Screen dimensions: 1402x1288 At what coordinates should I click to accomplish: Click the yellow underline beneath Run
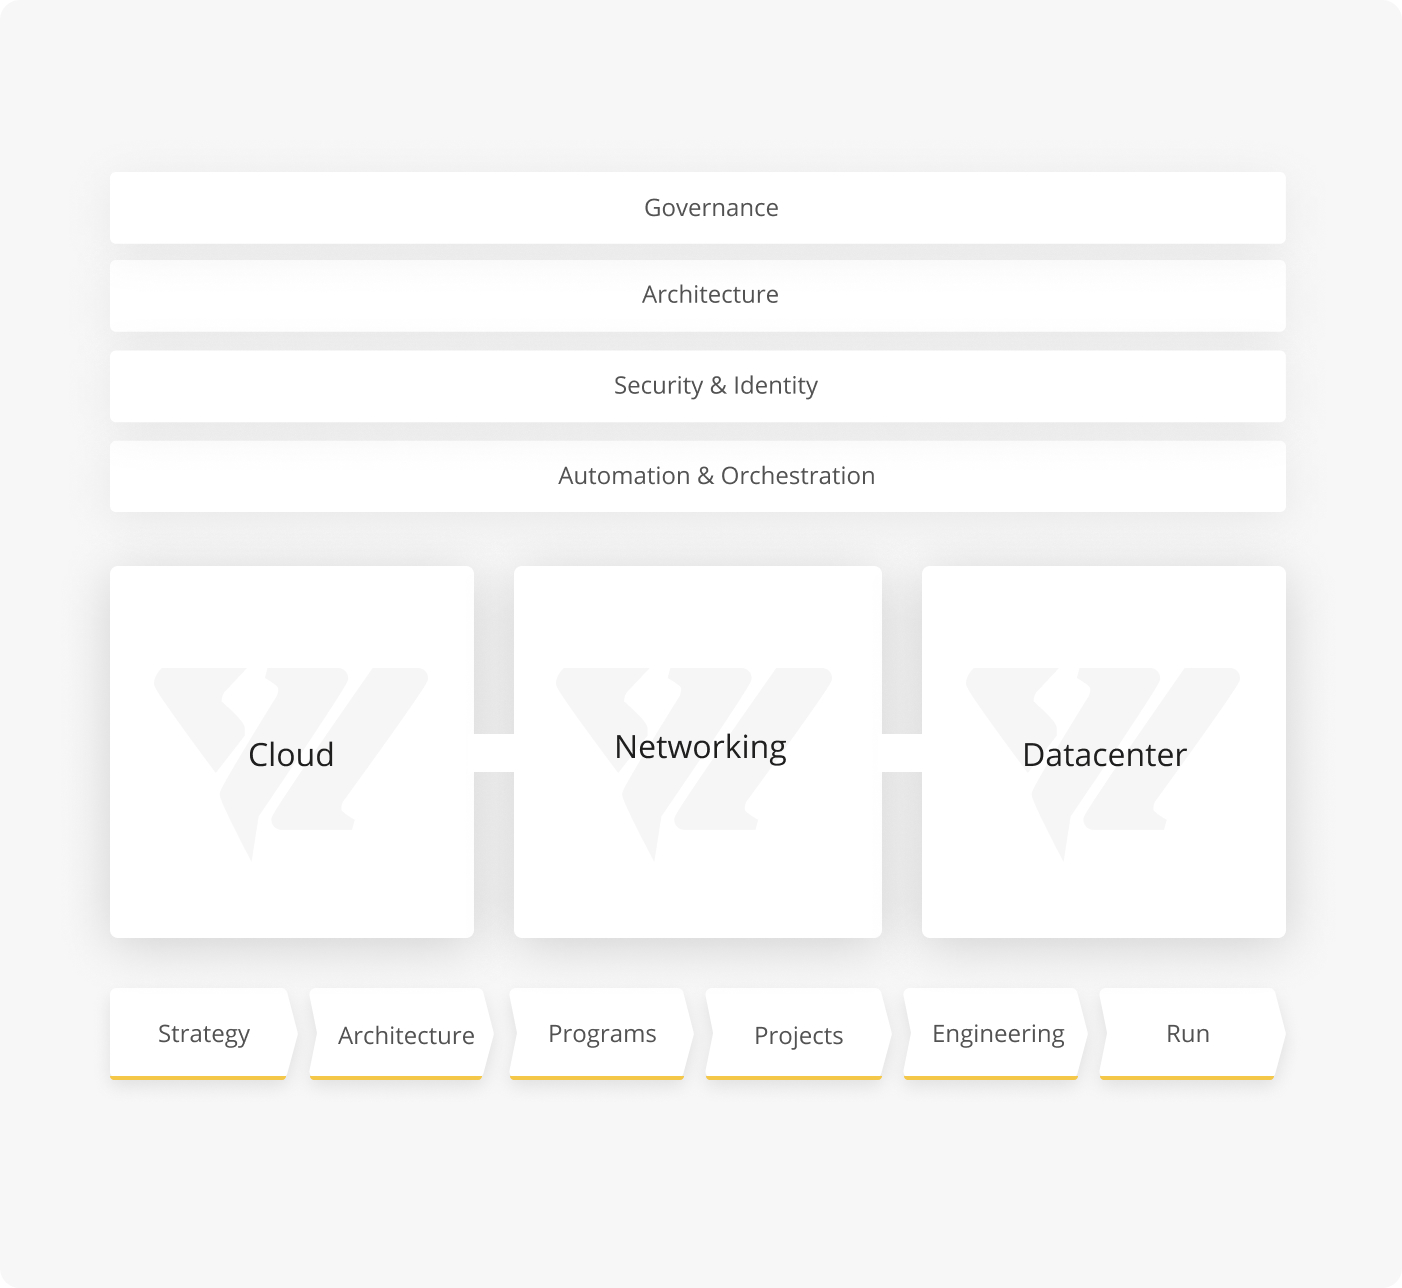[x=1187, y=1078]
